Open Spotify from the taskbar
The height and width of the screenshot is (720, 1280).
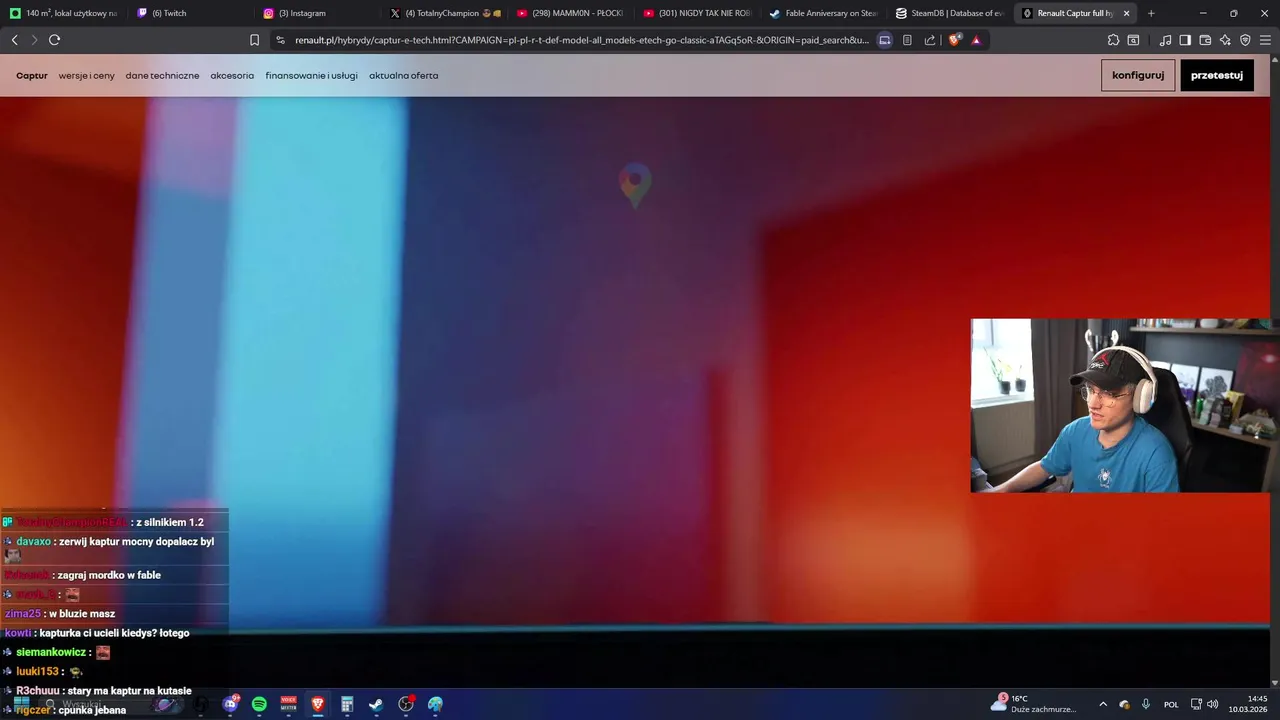[260, 704]
